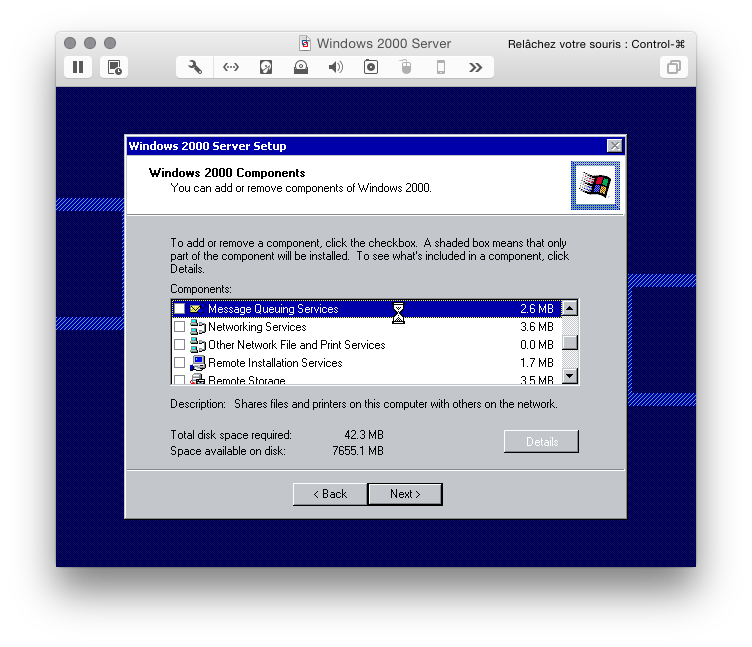Check the Message Queuing Services checkbox
752x647 pixels.
[x=179, y=308]
